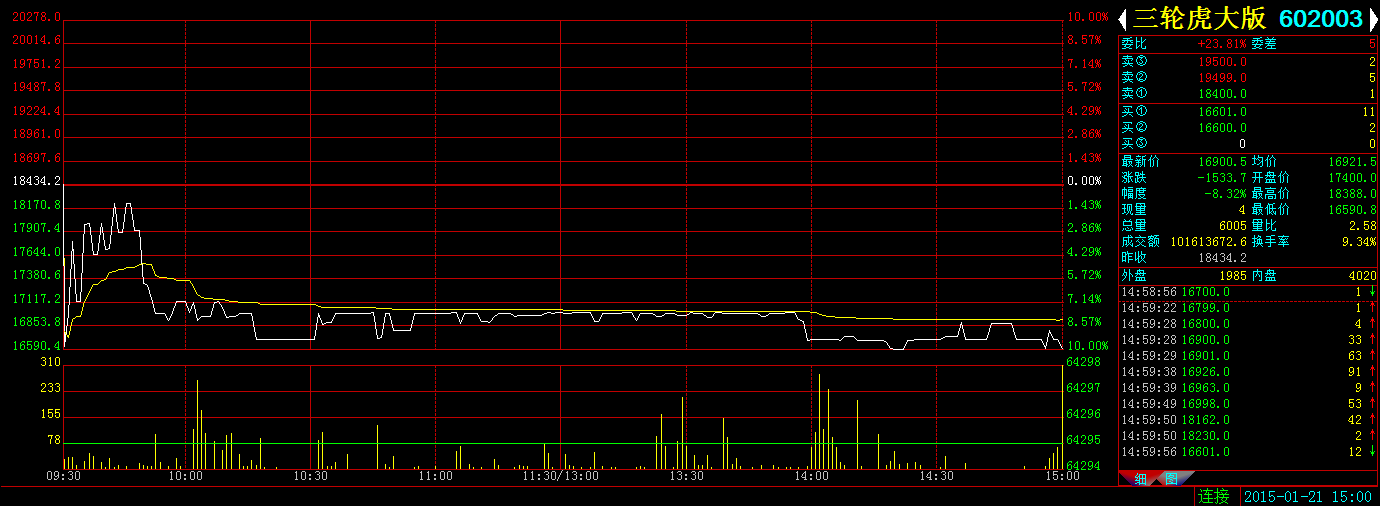Switch to the 细 detail tab
1380x506 pixels.
pyautogui.click(x=1140, y=479)
